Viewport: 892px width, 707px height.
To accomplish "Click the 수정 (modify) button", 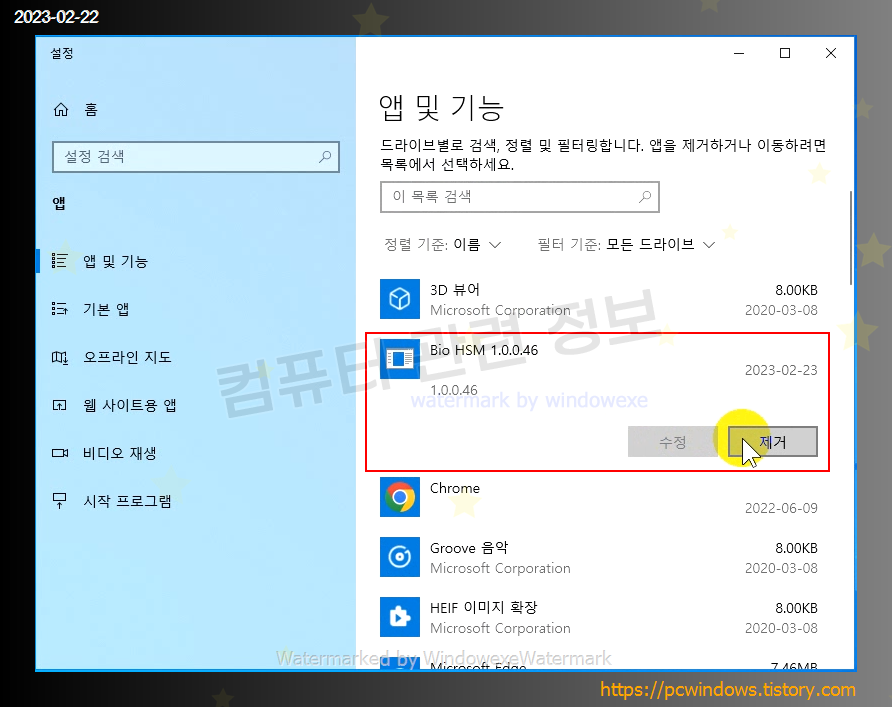I will click(672, 441).
